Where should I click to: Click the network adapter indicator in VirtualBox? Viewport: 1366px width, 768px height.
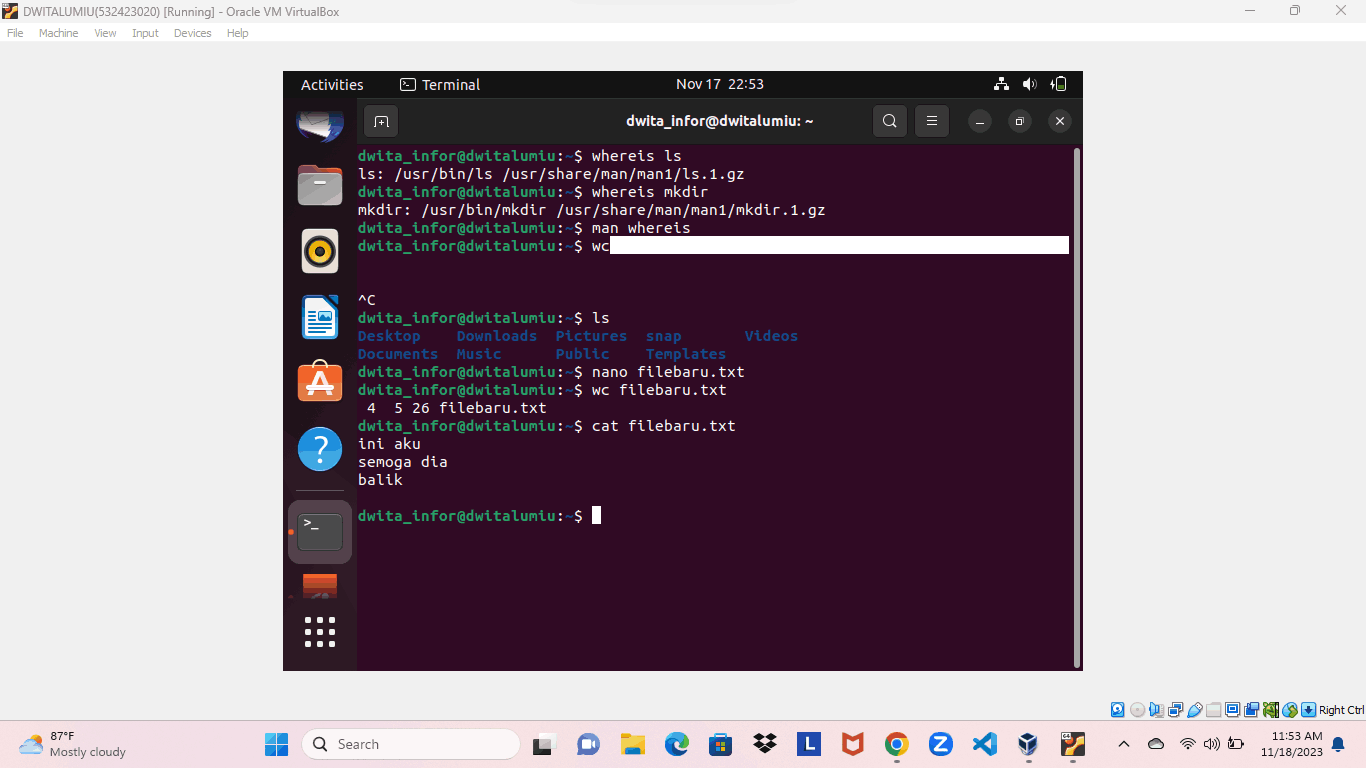click(x=1175, y=710)
